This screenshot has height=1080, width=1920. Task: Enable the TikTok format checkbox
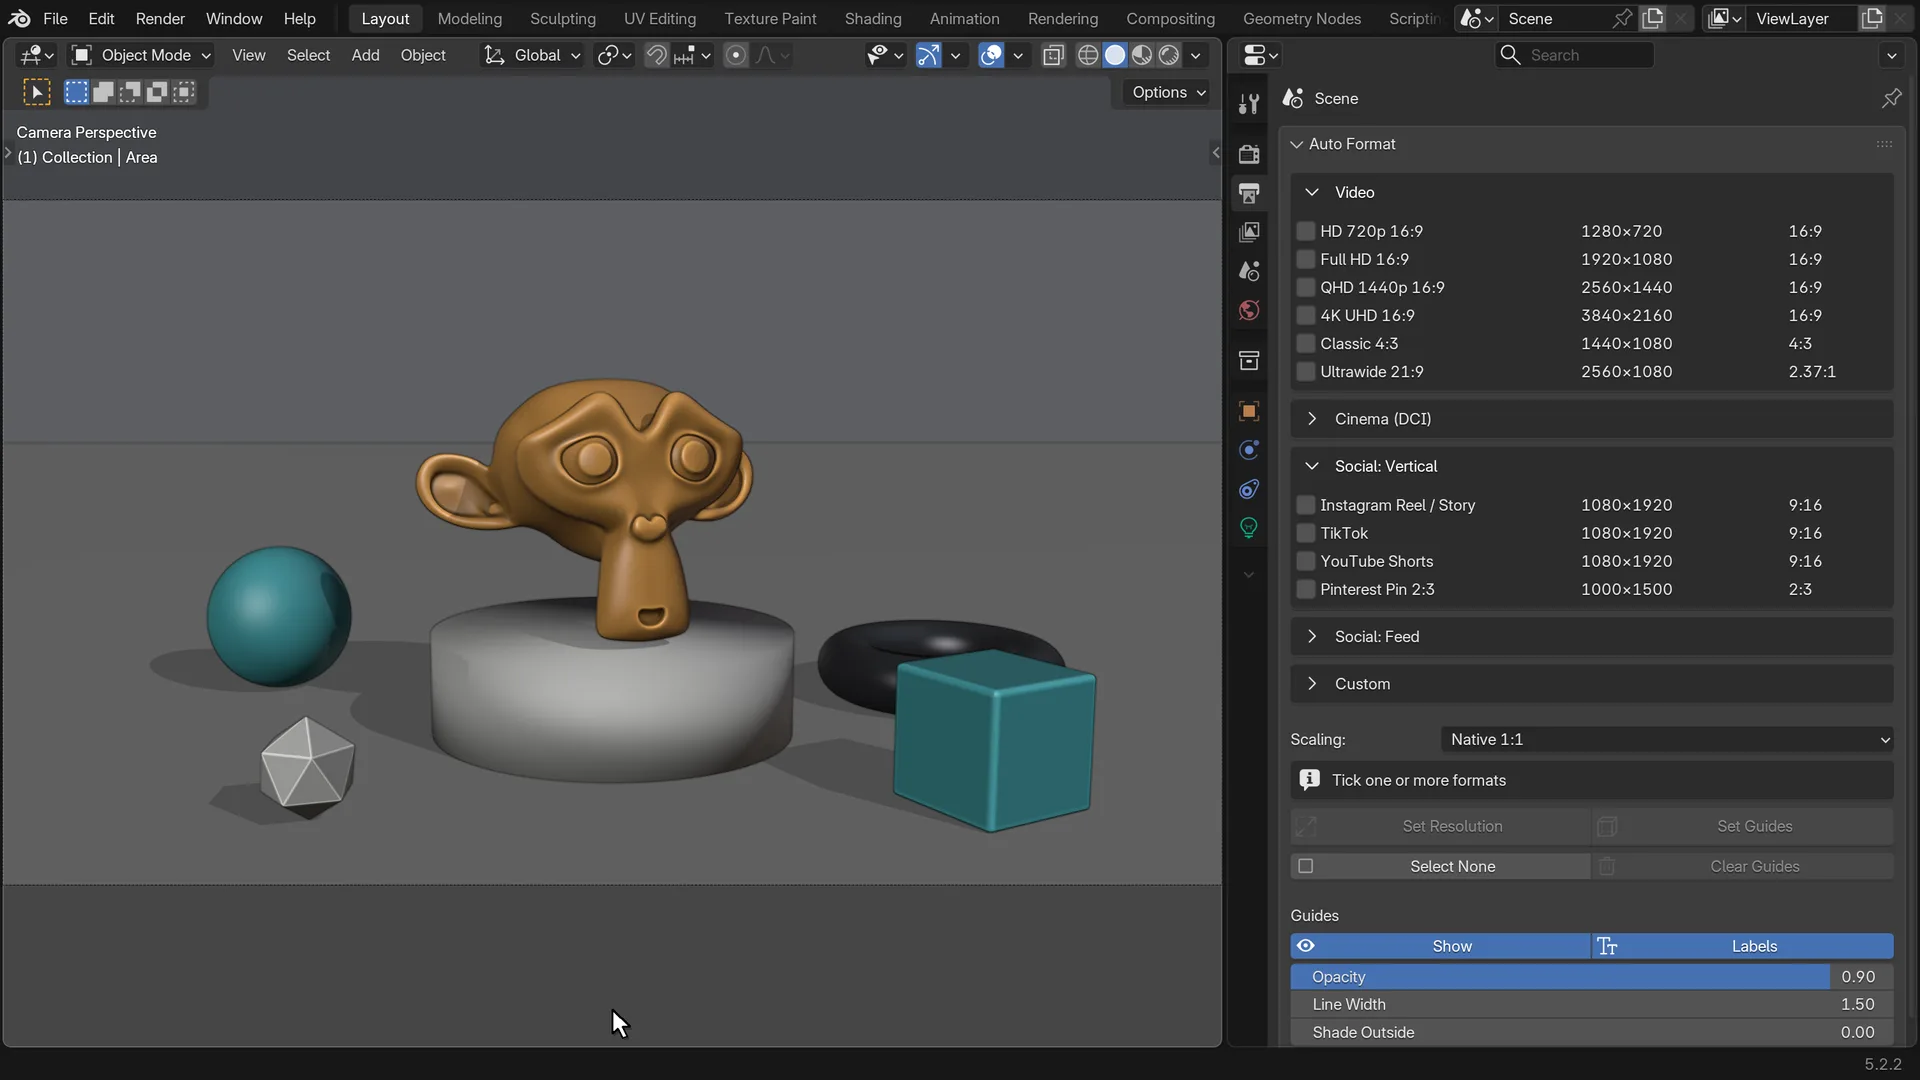point(1305,533)
